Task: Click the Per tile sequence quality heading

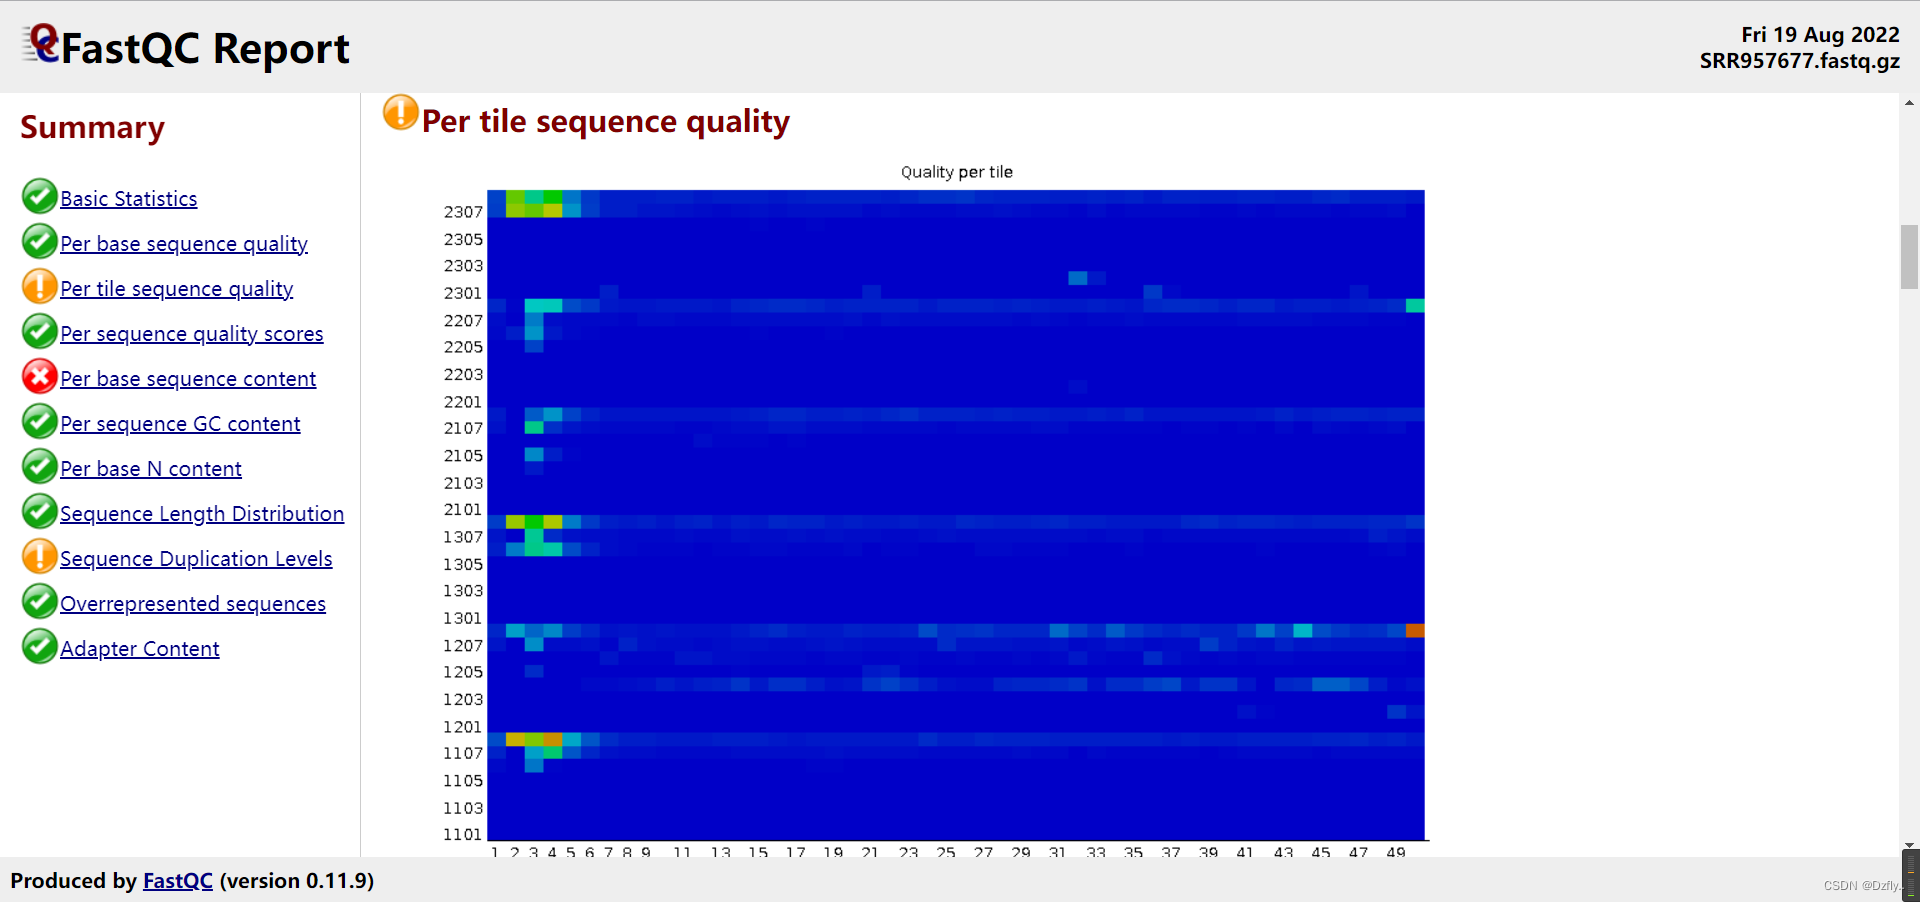Action: pyautogui.click(x=606, y=121)
